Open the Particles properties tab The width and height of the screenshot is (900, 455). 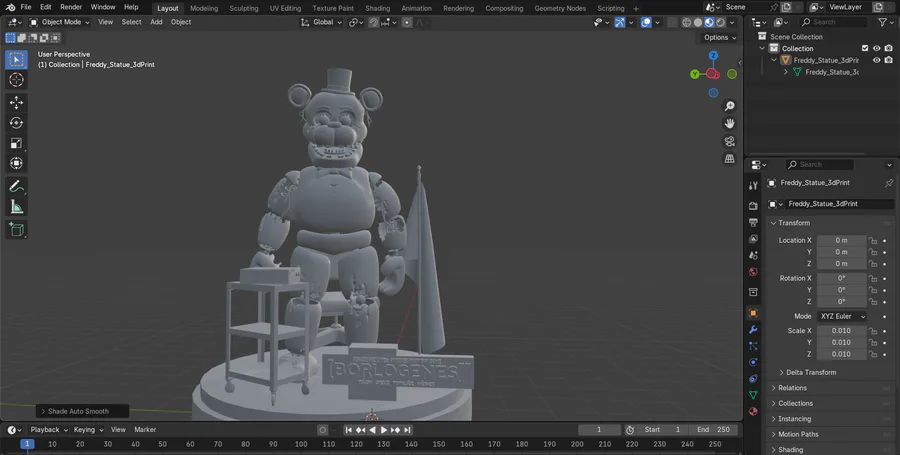753,346
